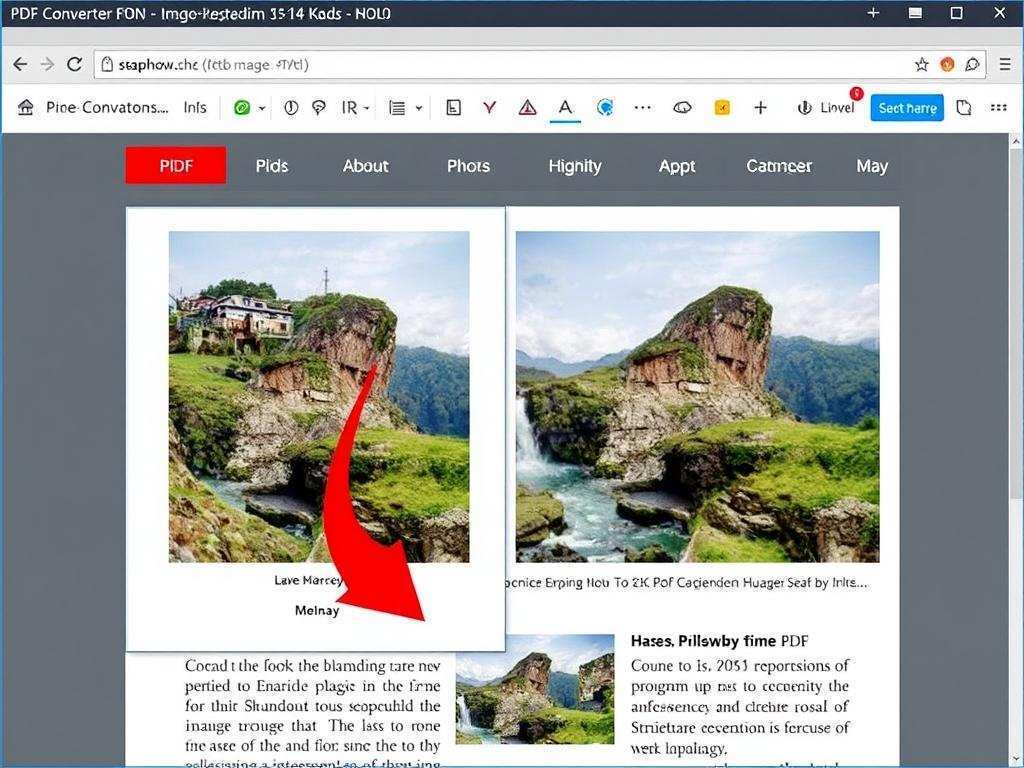Click the clock-shaped toolbar icon

(291, 108)
